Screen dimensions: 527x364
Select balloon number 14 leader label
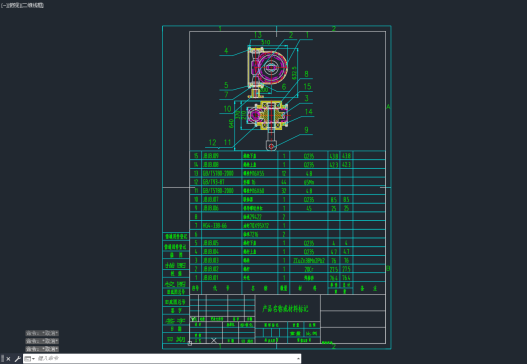tap(309, 112)
